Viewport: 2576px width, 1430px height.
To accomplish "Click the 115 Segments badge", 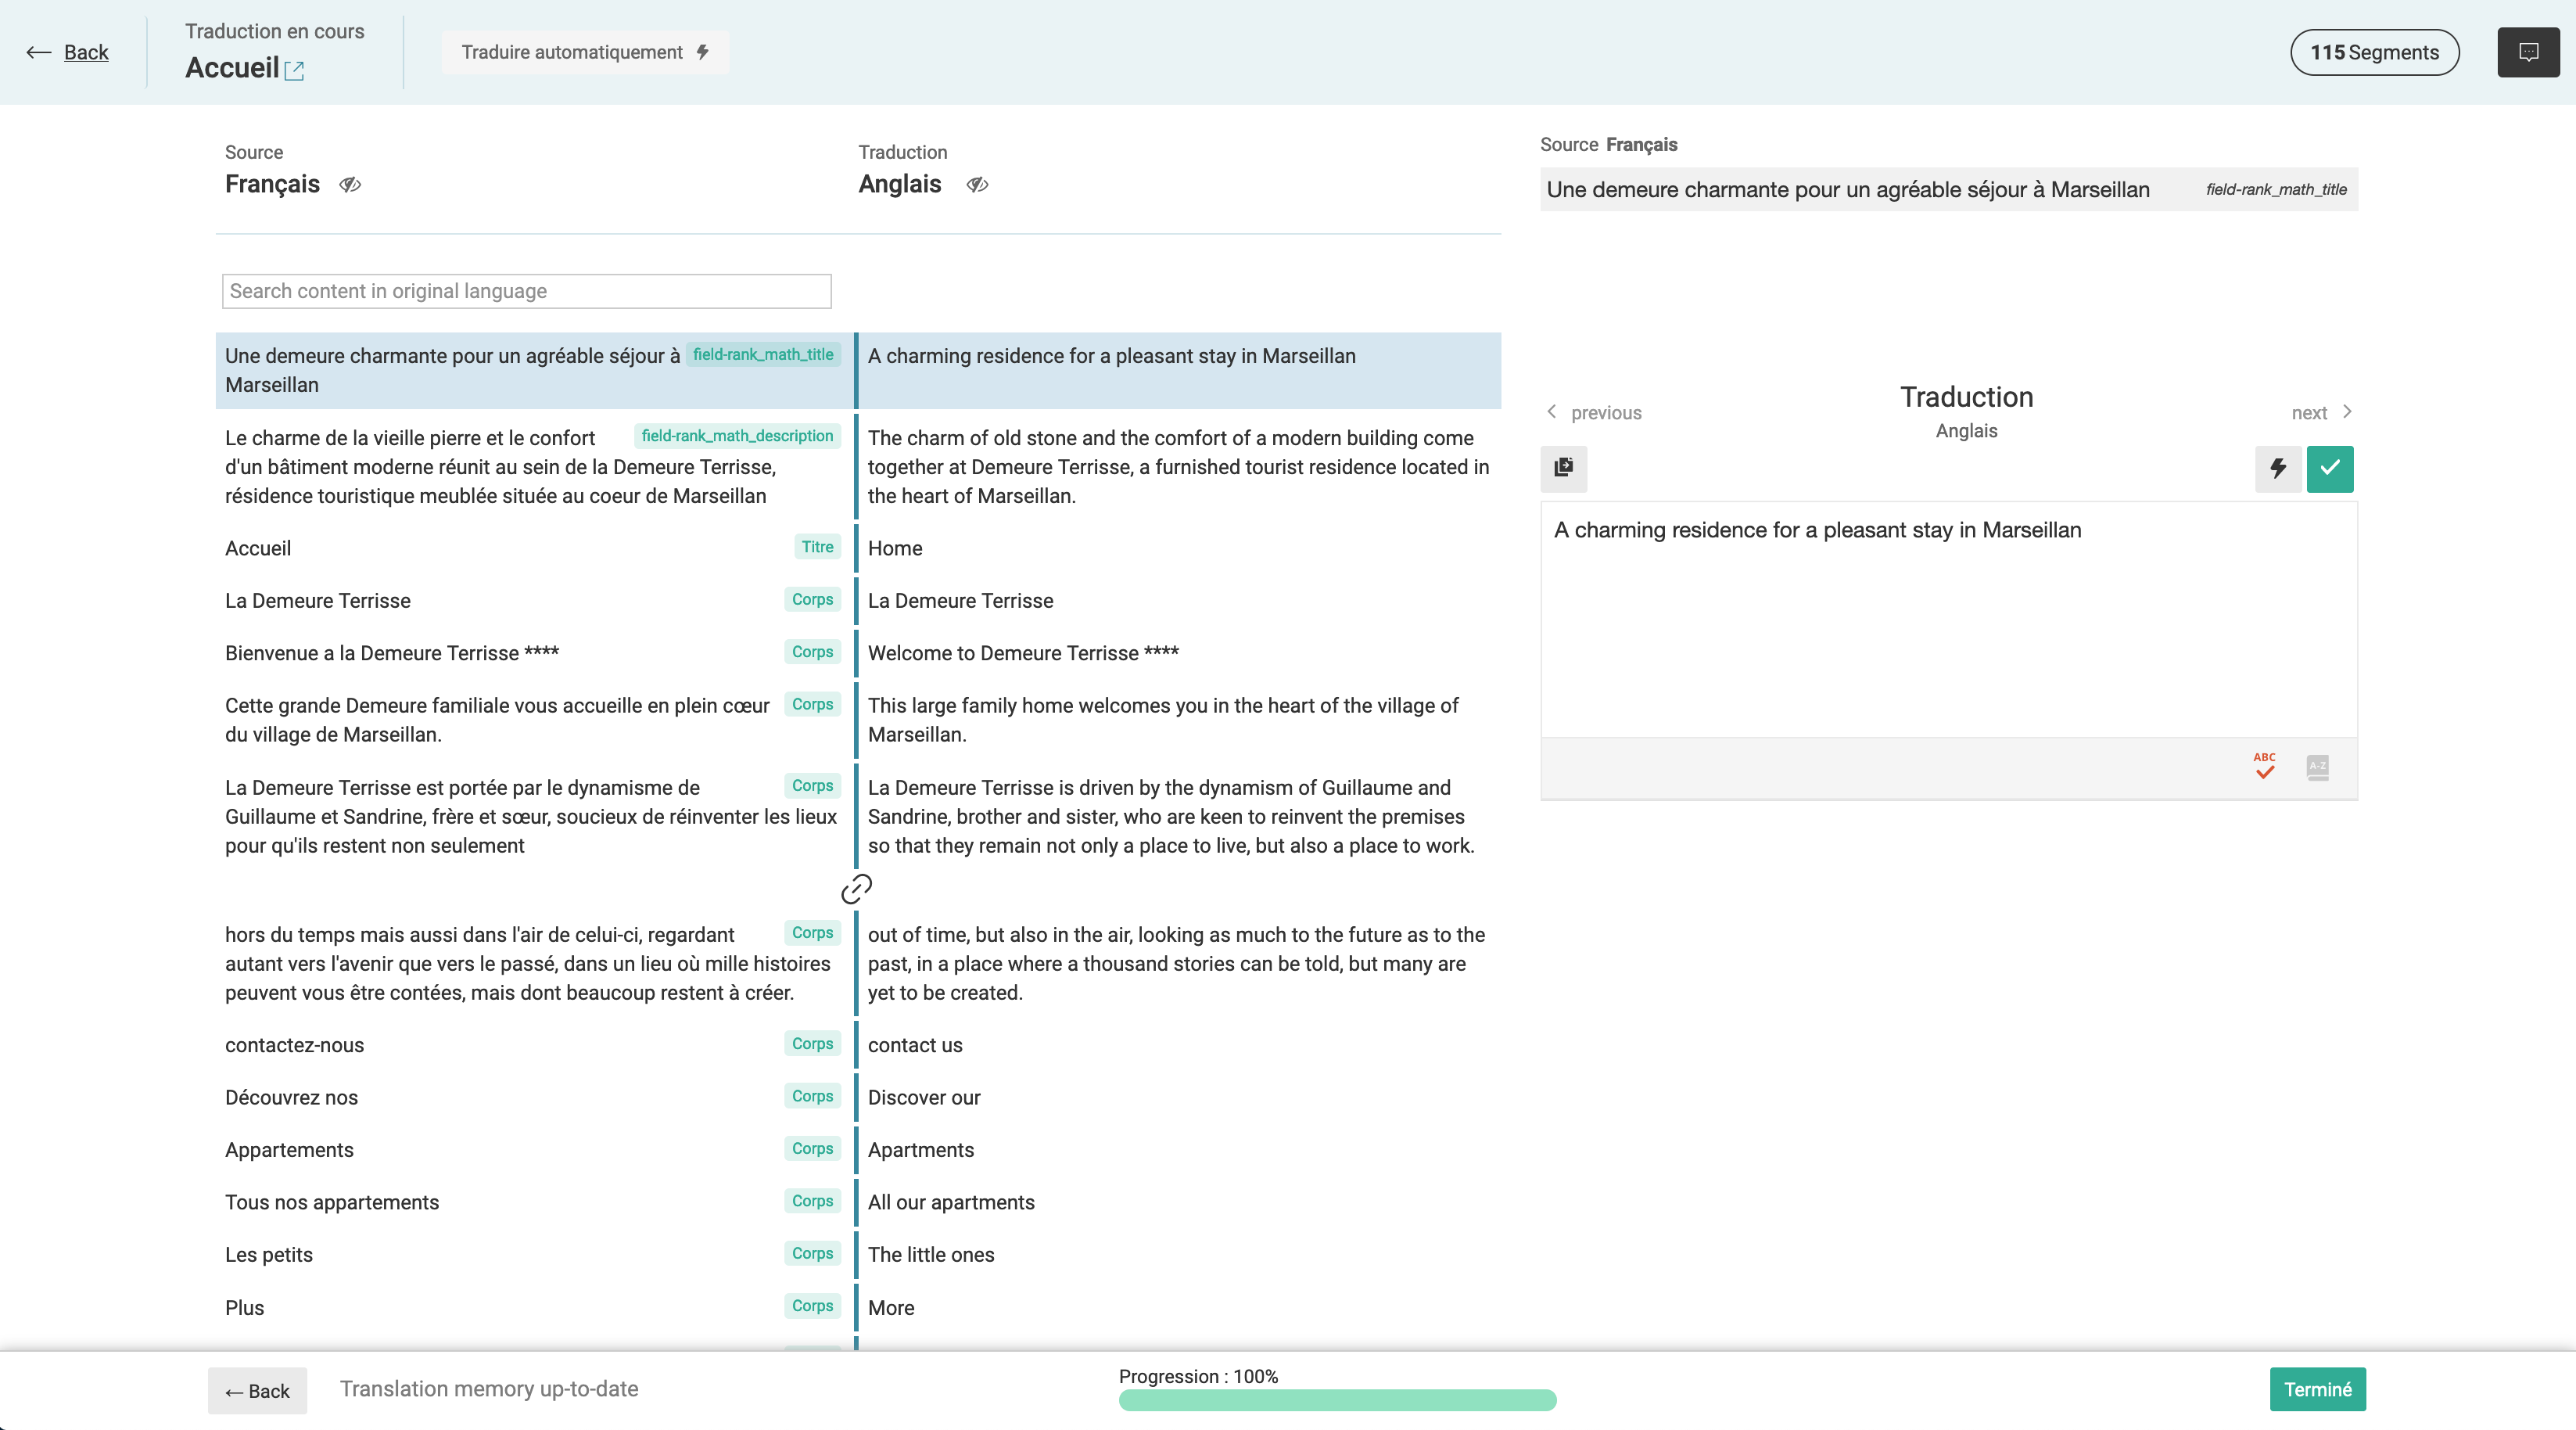I will tap(2375, 52).
